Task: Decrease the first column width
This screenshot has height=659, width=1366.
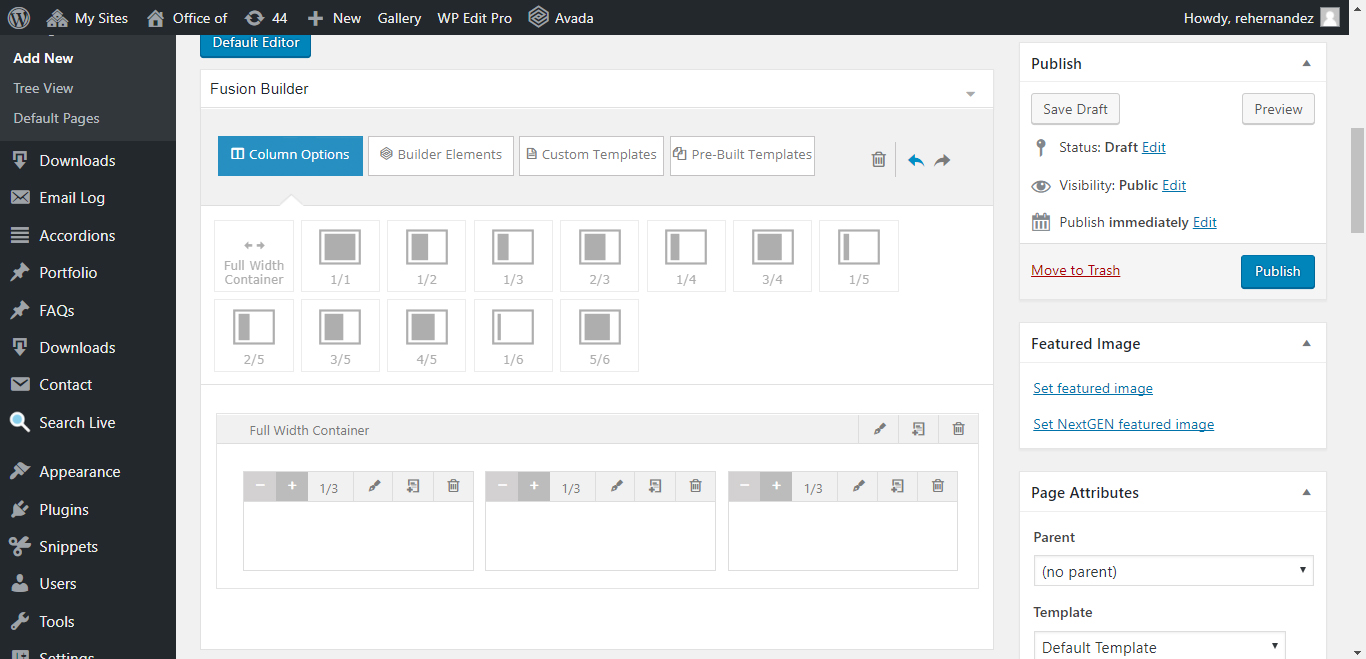Action: (x=260, y=487)
